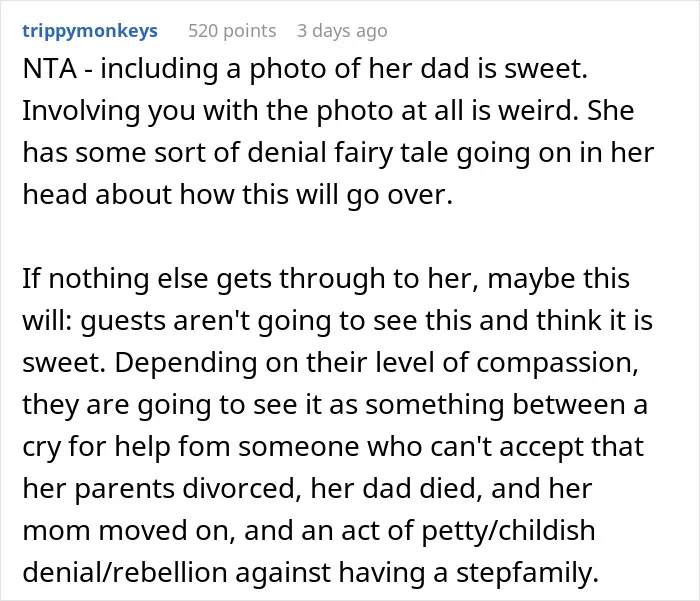Click the words 'her parents divorced,'

161,488
